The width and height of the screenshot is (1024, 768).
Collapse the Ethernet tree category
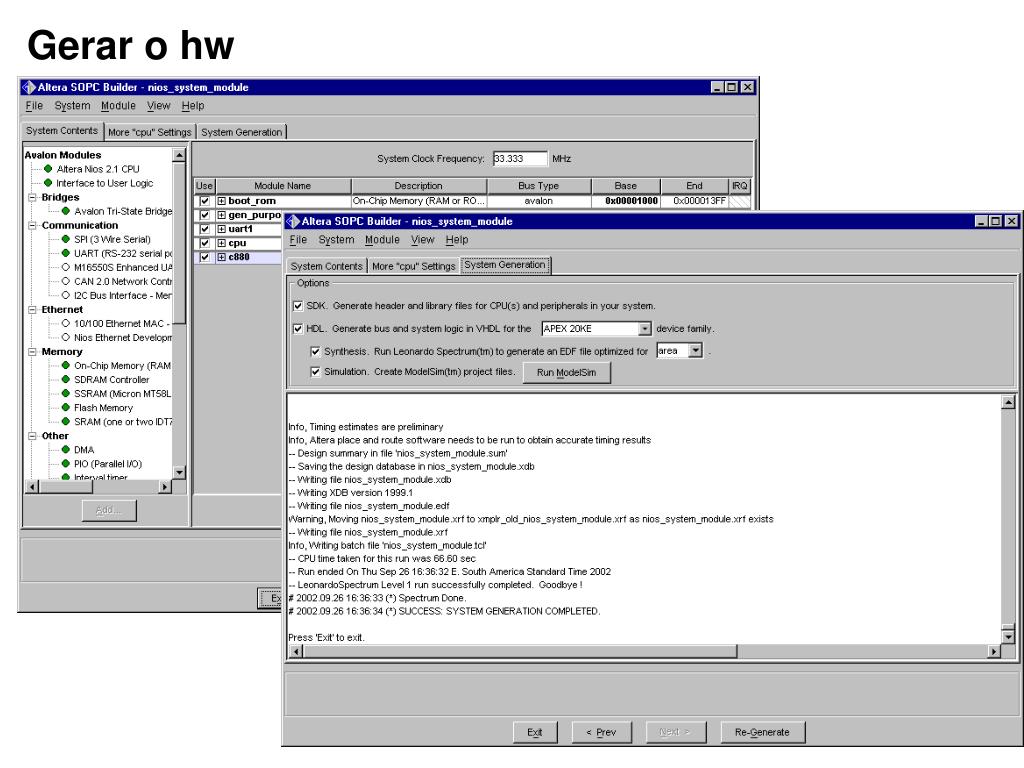pyautogui.click(x=32, y=310)
